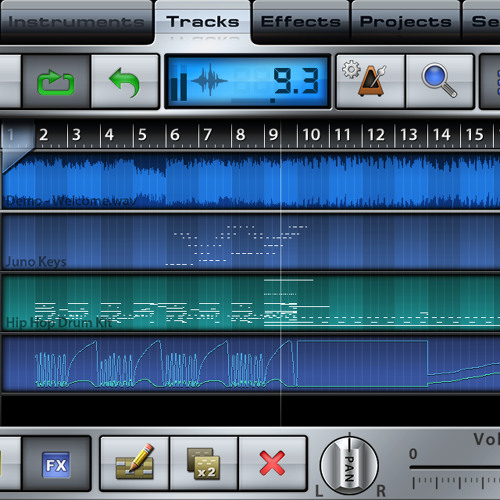The image size is (500, 500).
Task: Open the Effects tab
Action: tap(301, 22)
